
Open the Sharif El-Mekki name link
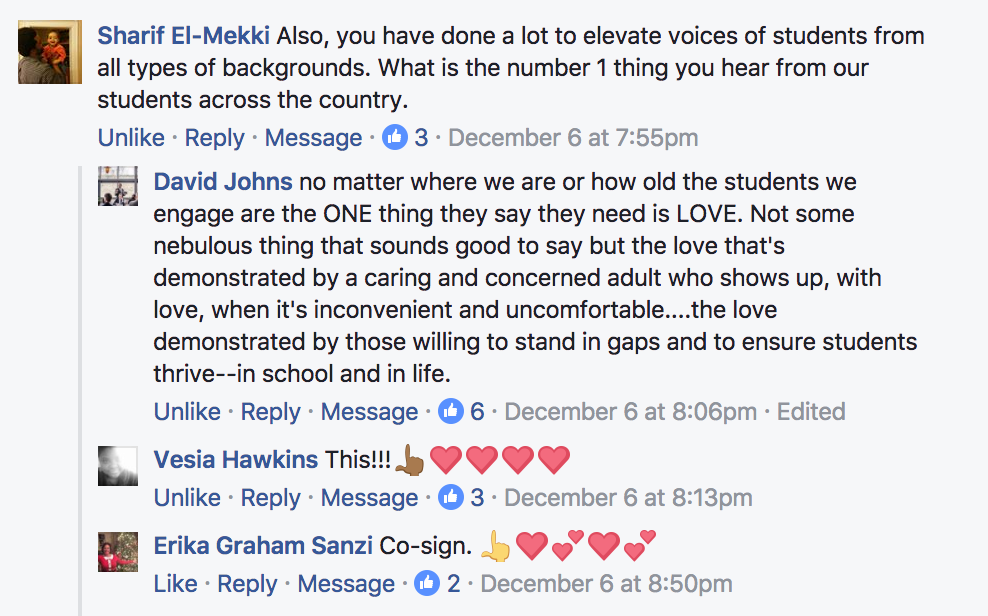tap(183, 36)
